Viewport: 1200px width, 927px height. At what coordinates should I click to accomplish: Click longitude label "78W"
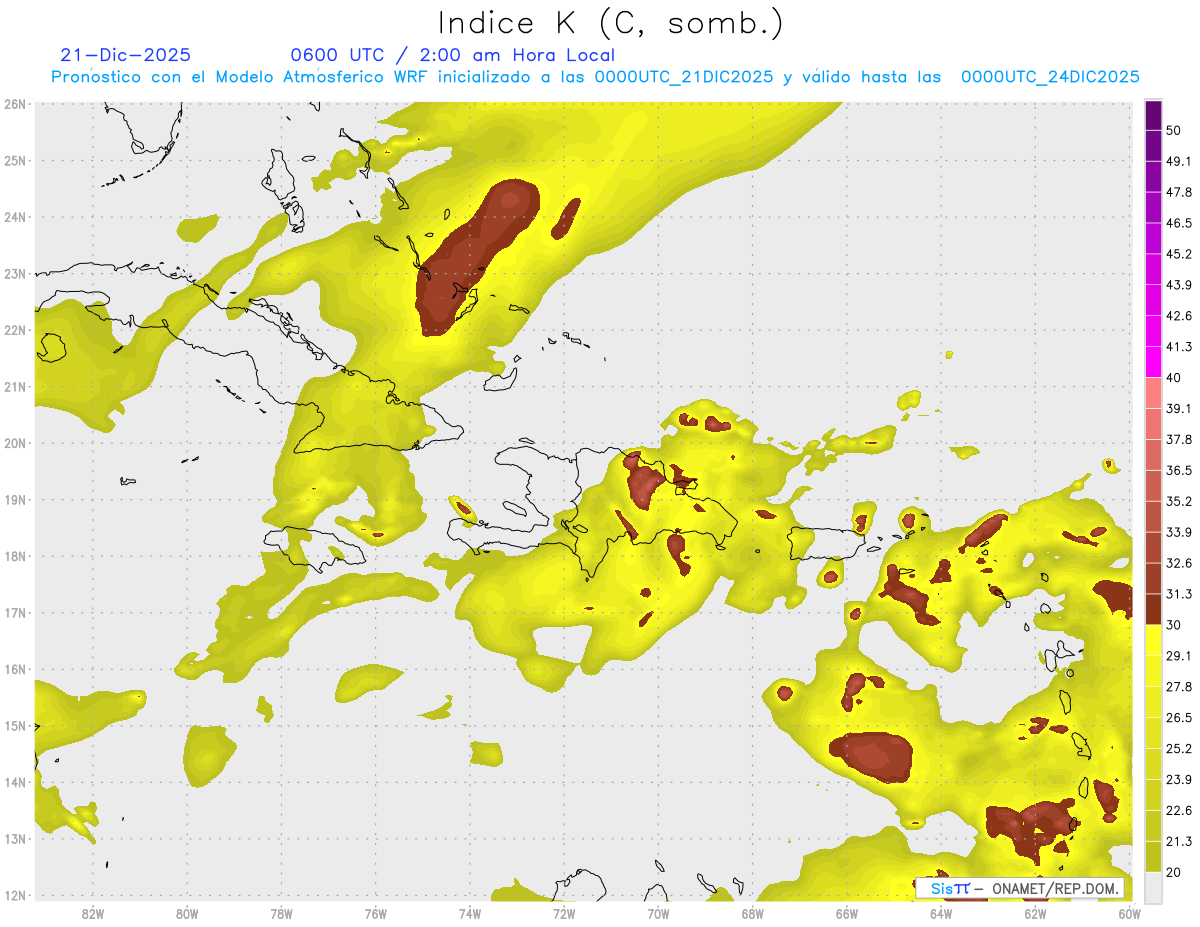click(x=281, y=914)
